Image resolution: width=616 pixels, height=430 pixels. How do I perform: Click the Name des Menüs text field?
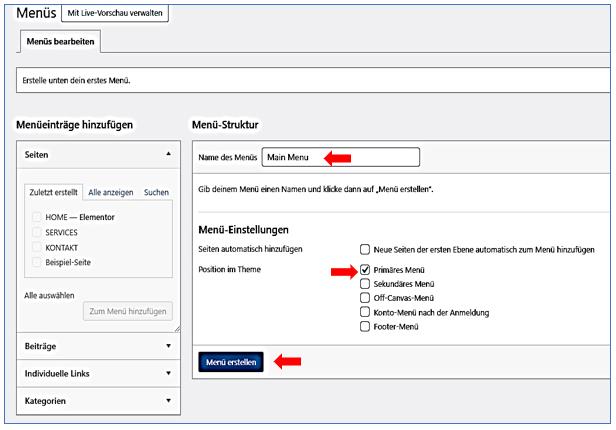pyautogui.click(x=340, y=158)
